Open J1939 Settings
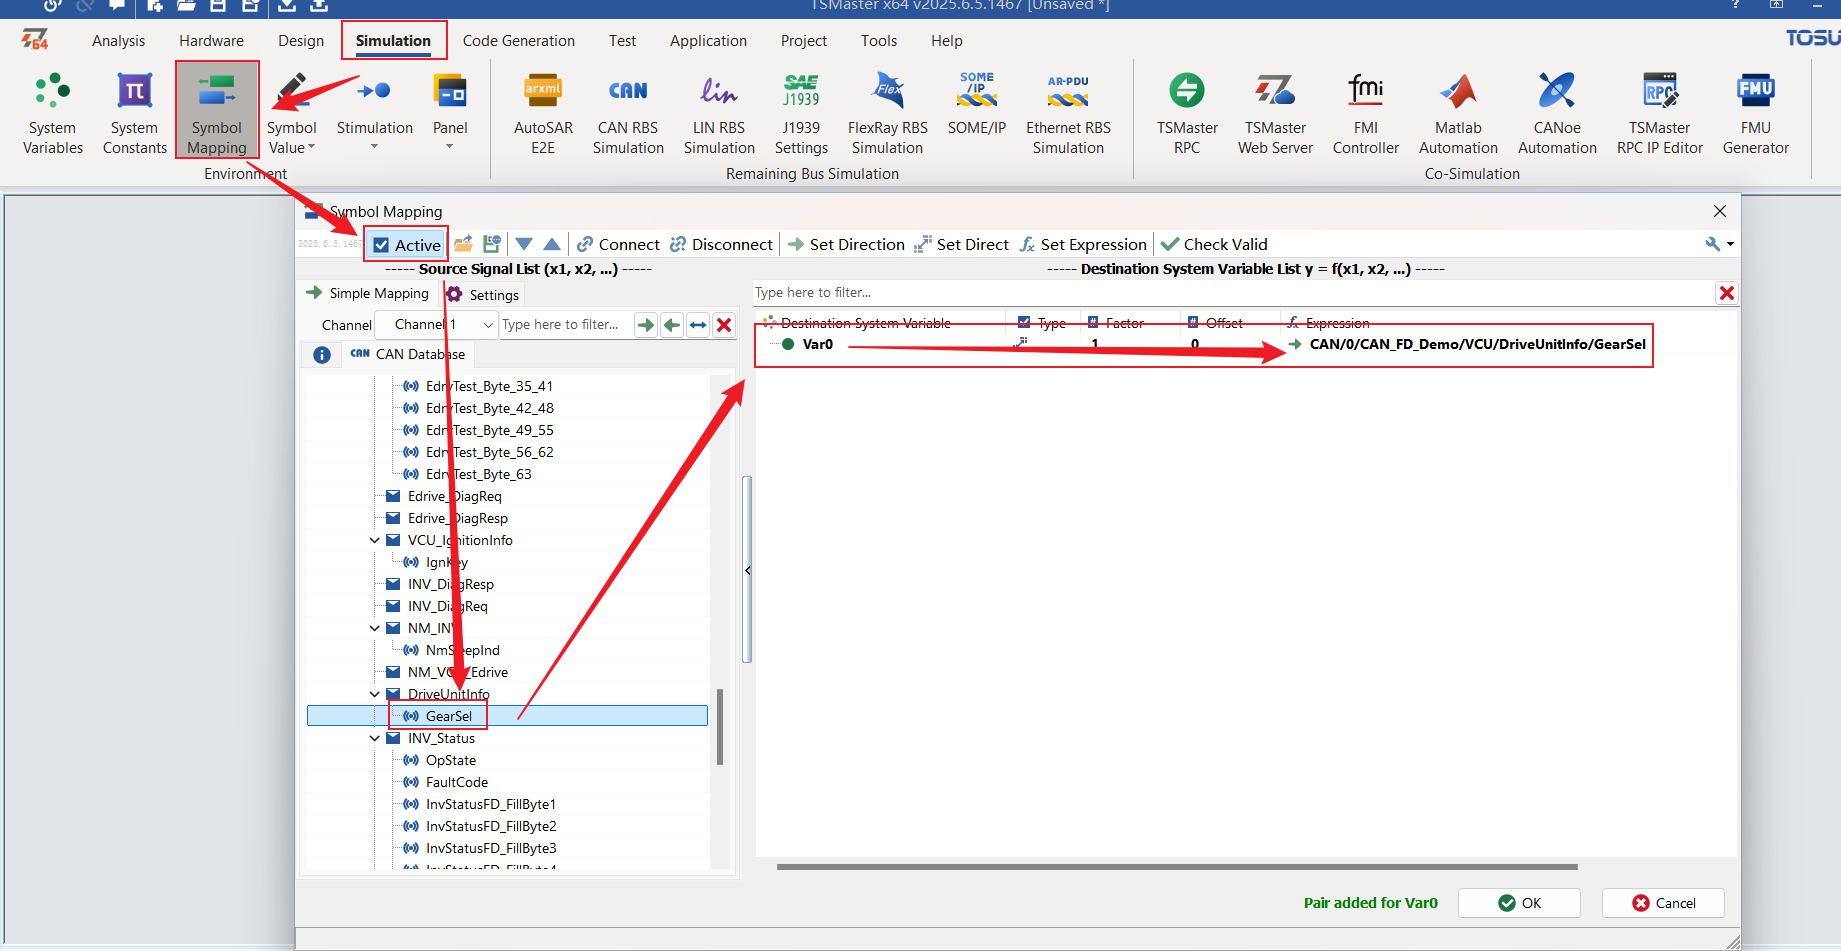1841x951 pixels. pyautogui.click(x=801, y=112)
